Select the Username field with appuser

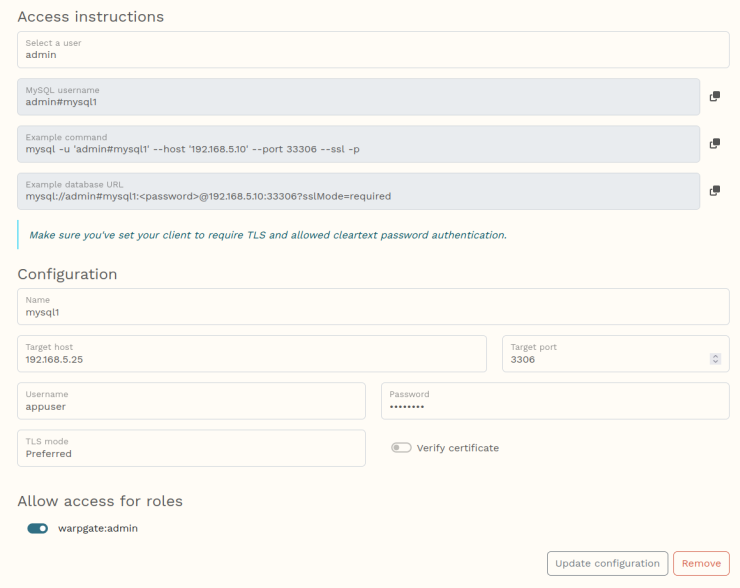tap(191, 401)
